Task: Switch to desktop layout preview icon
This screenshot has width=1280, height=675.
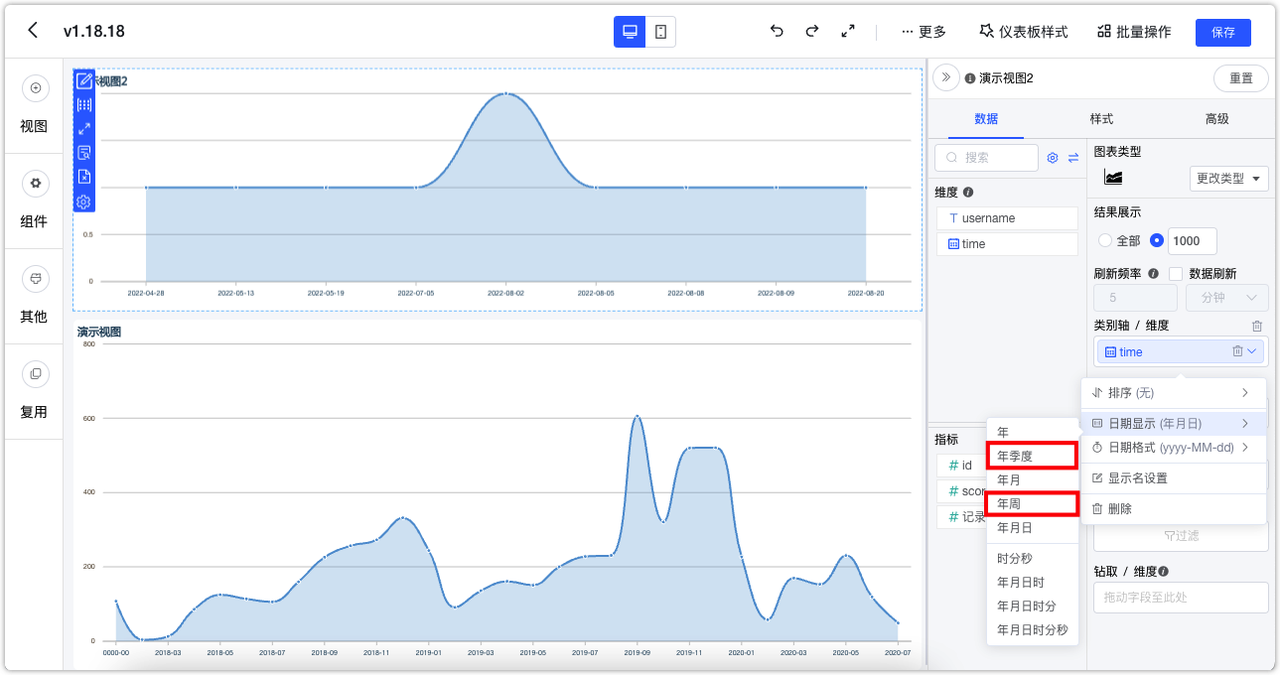Action: (x=630, y=32)
